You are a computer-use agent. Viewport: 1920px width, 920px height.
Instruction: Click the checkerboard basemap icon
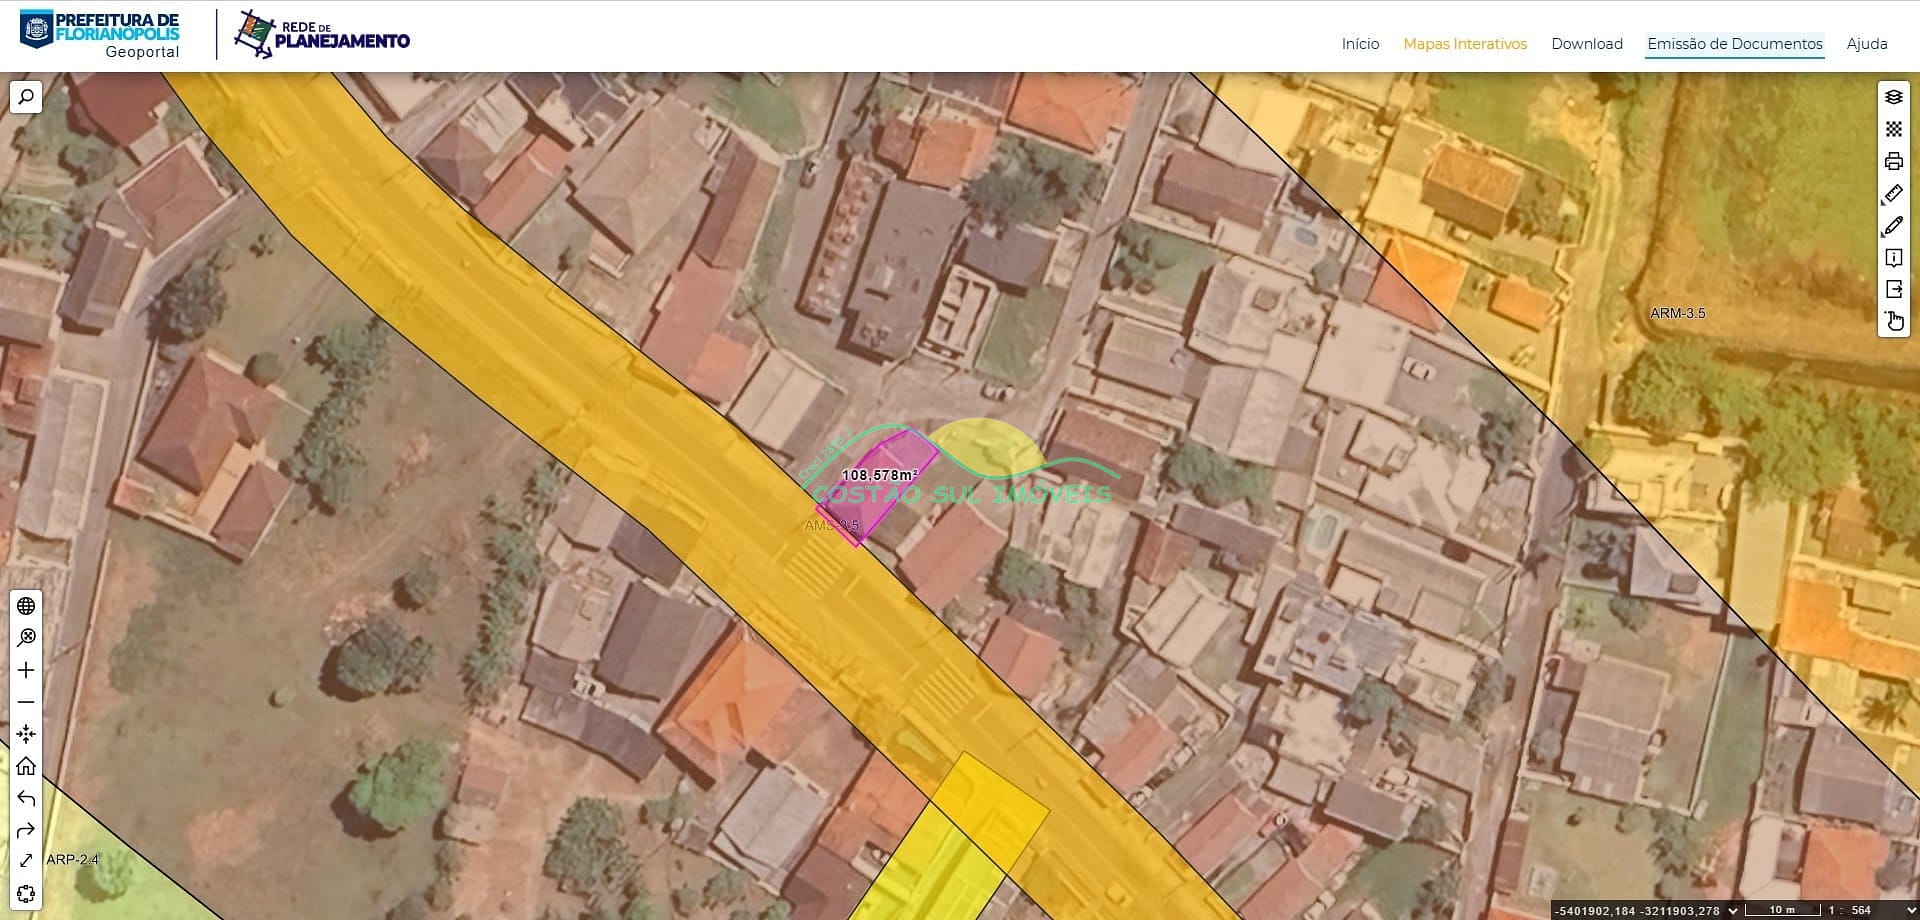pyautogui.click(x=1893, y=129)
